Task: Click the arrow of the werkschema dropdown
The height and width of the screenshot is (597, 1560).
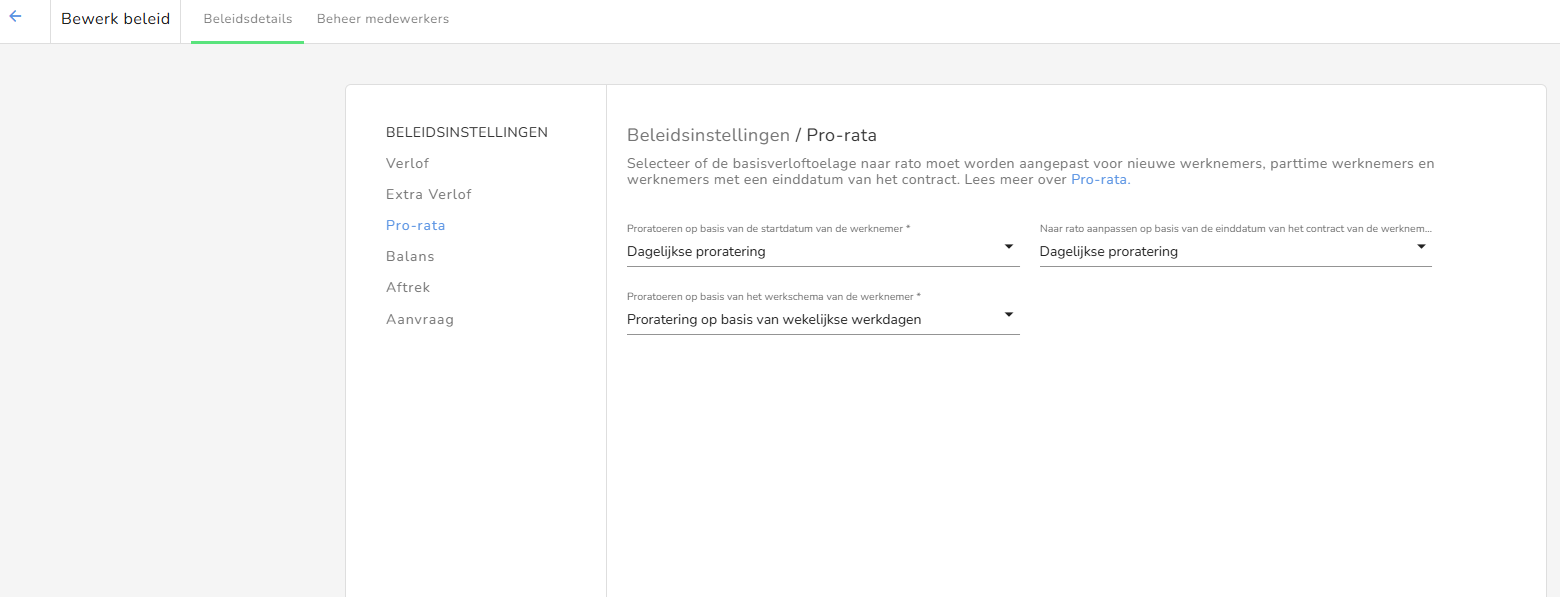Action: click(1009, 314)
